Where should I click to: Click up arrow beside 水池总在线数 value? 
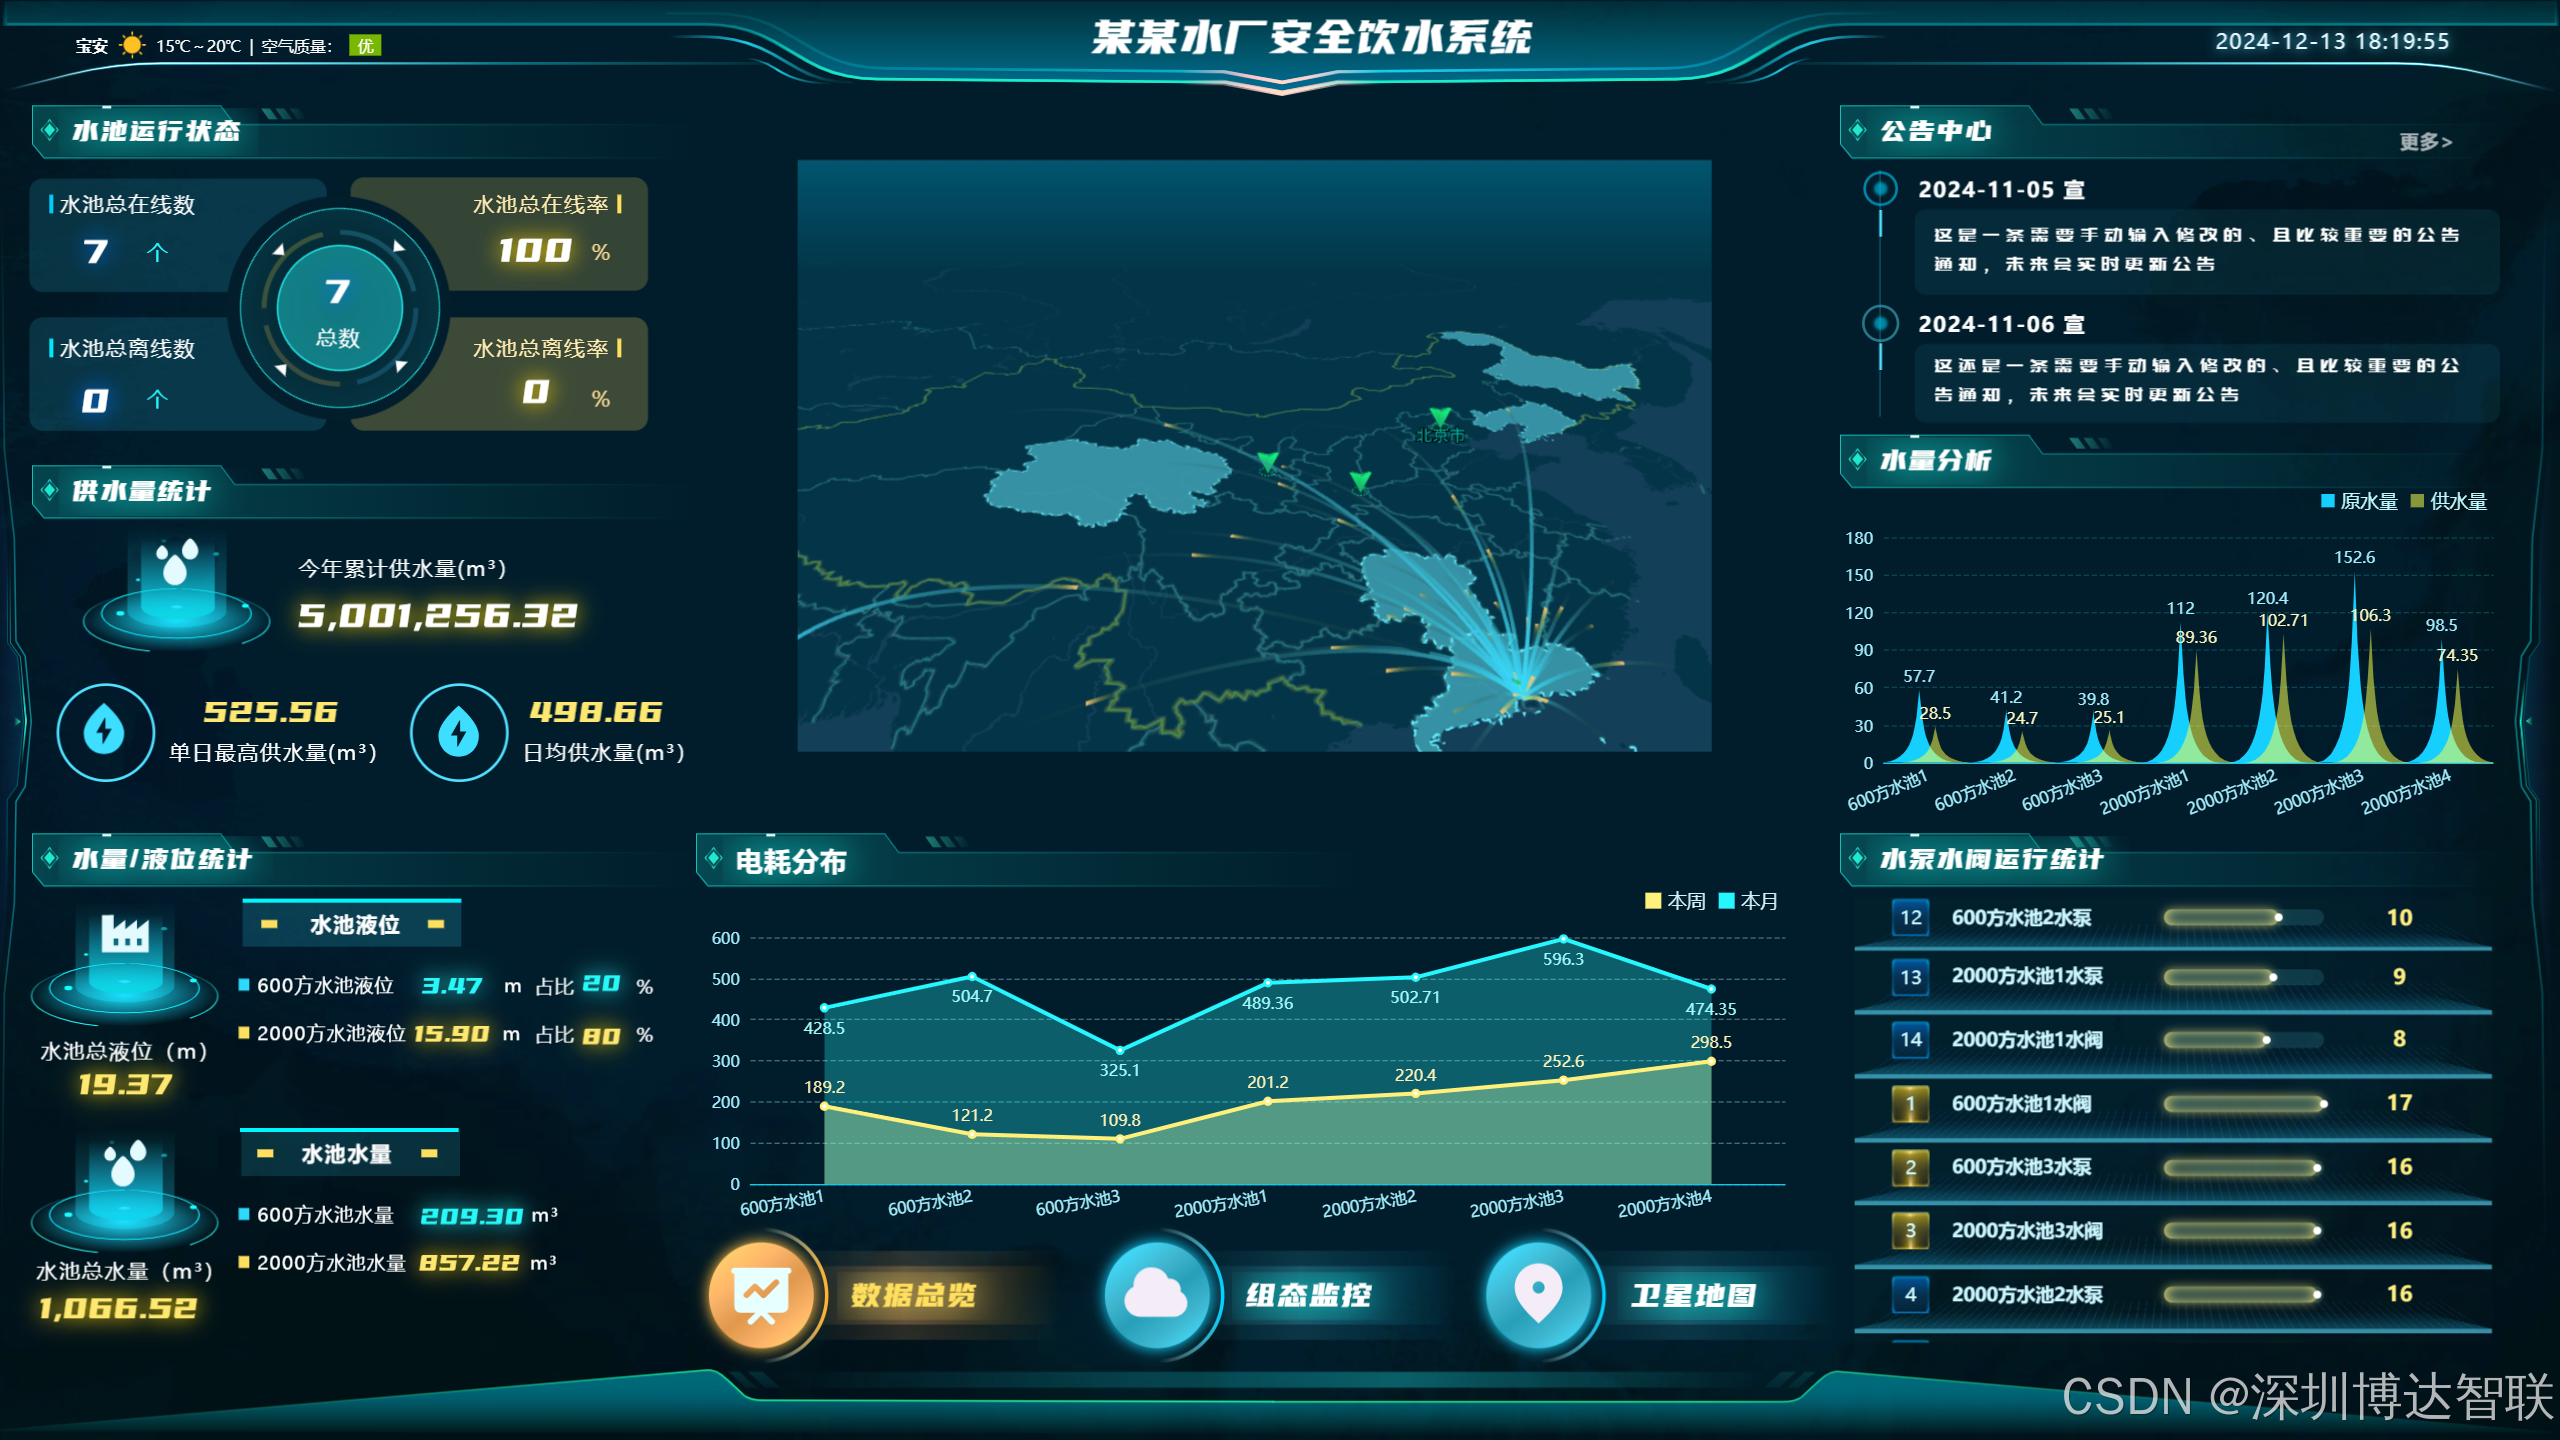click(157, 252)
